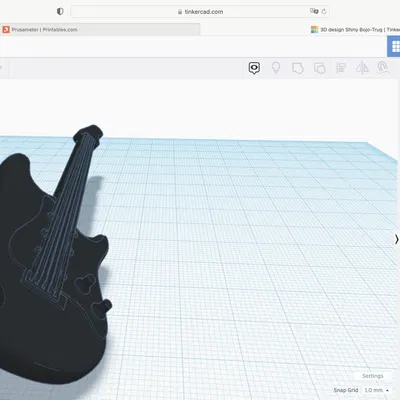Screen dimensions: 400x400
Task: Switch to 3D design grid view button
Action: (394, 47)
